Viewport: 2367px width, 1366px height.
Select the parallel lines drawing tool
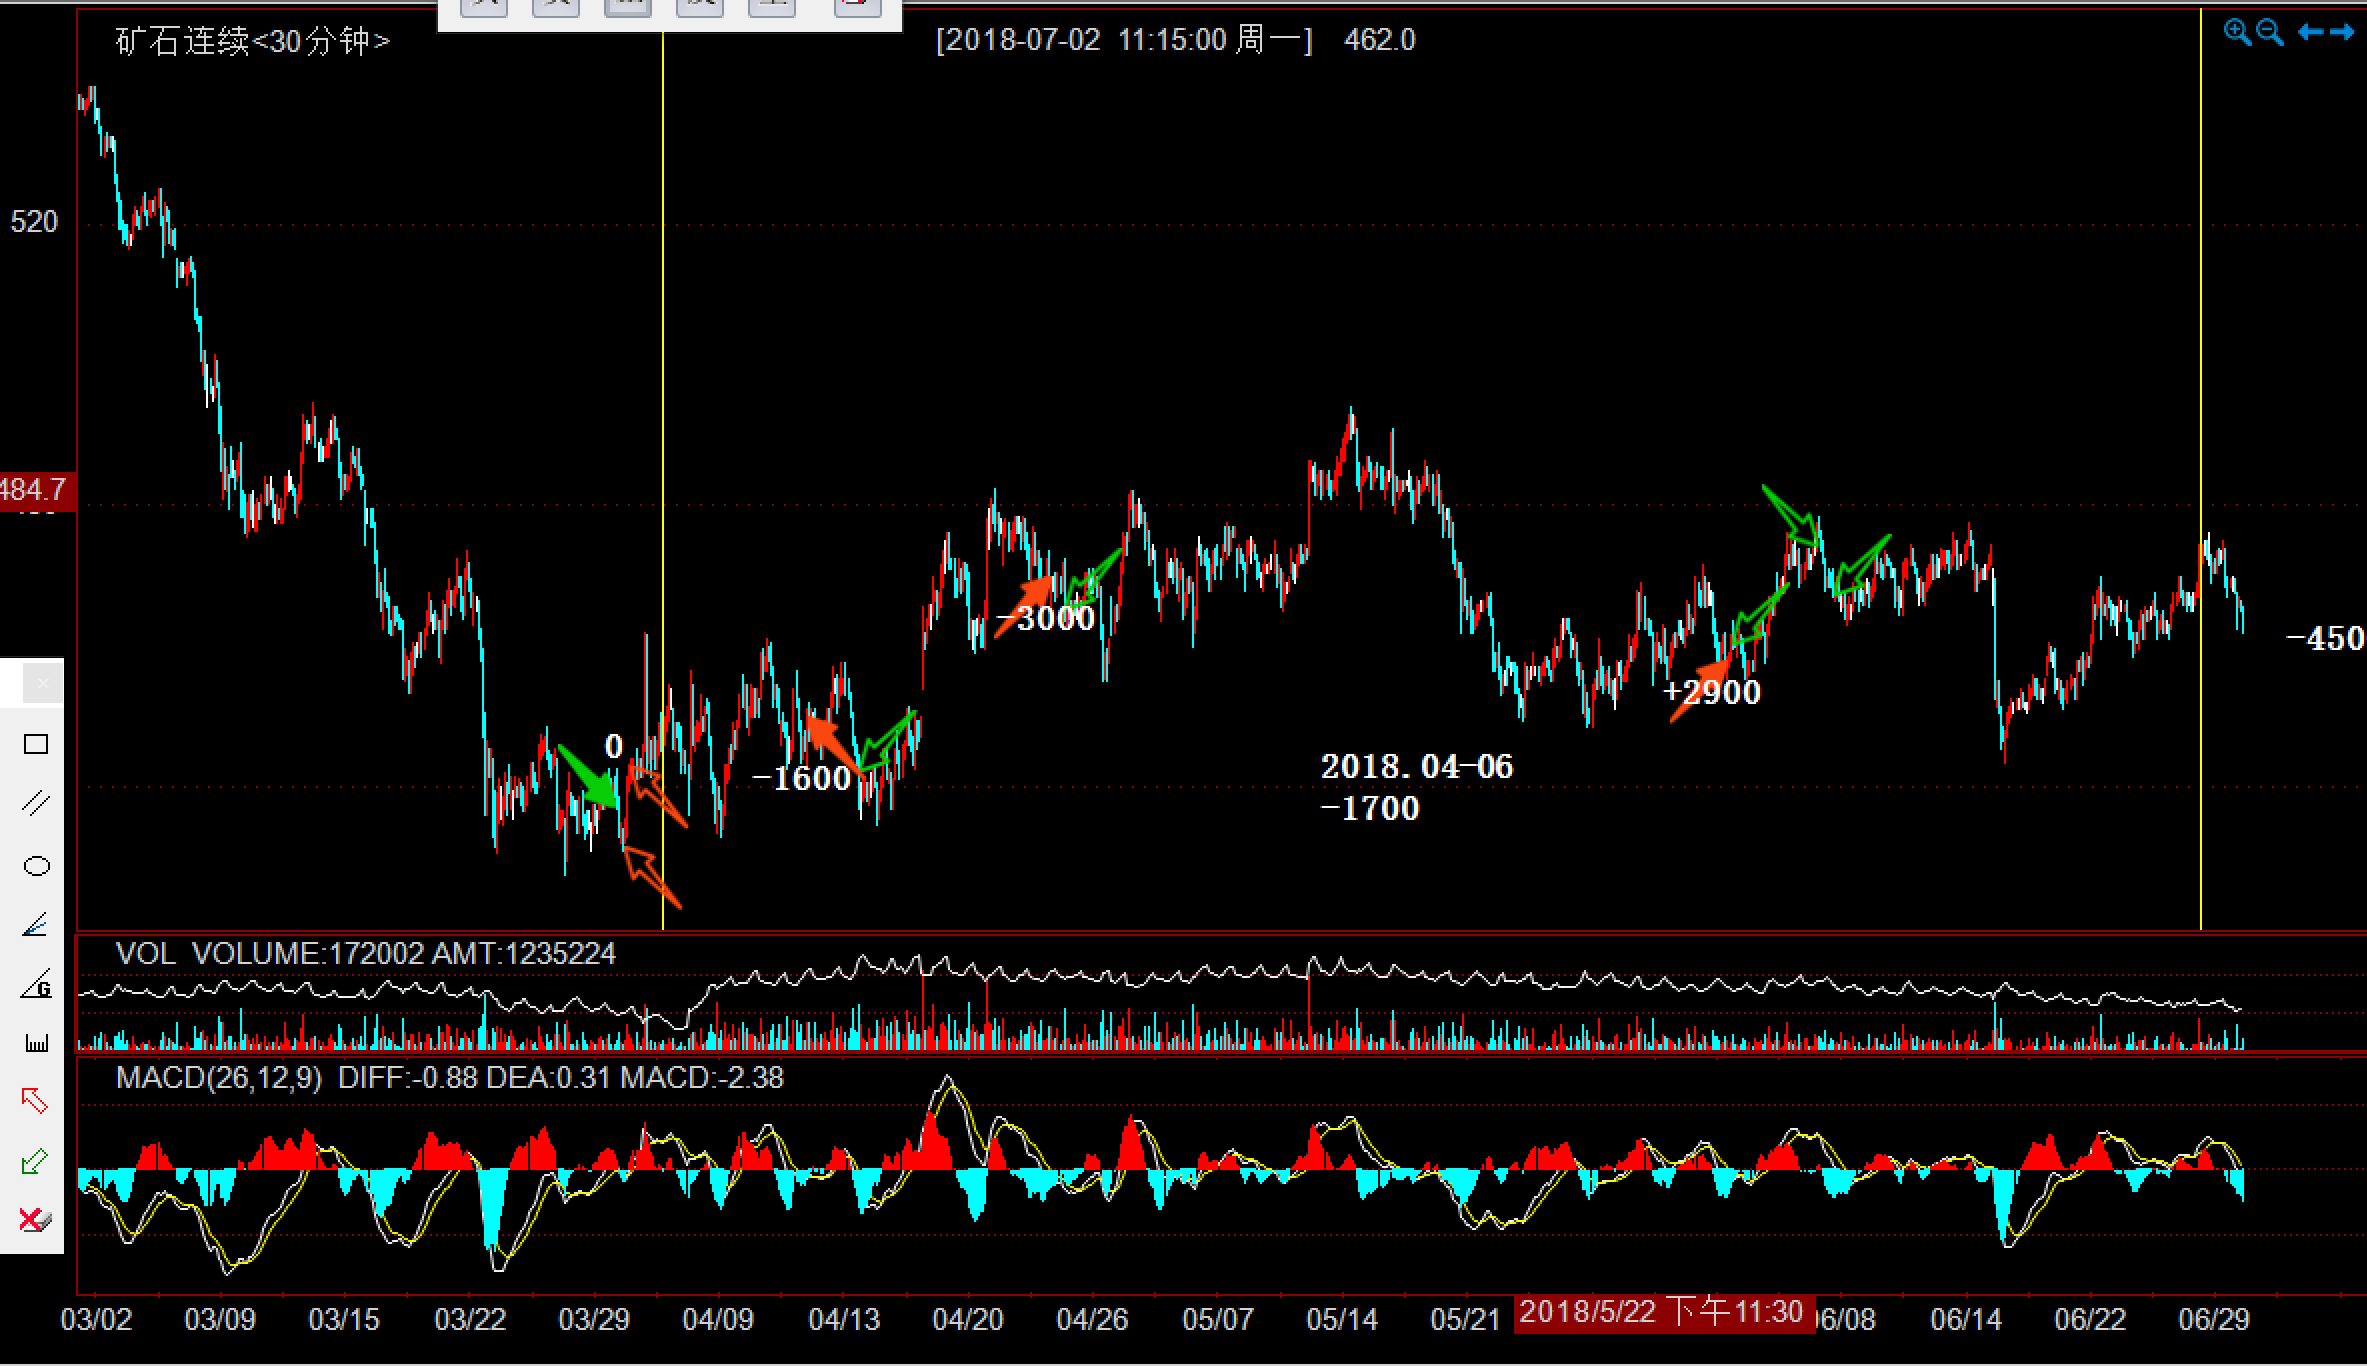coord(36,804)
